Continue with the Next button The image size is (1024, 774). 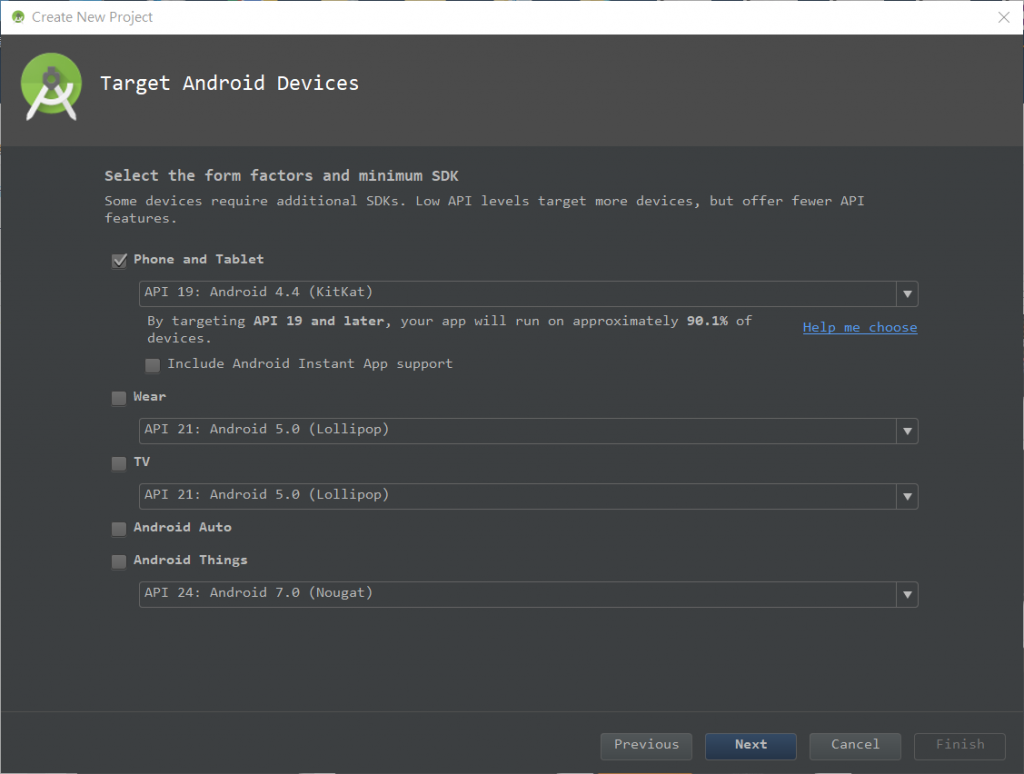(x=750, y=745)
